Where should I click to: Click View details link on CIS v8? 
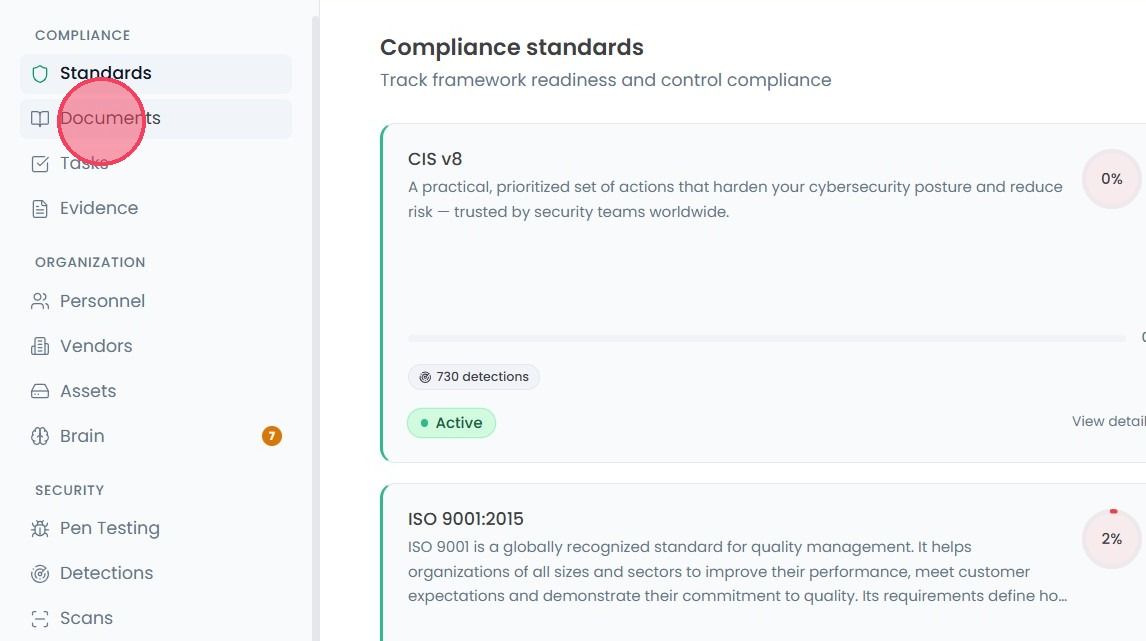[1108, 422]
